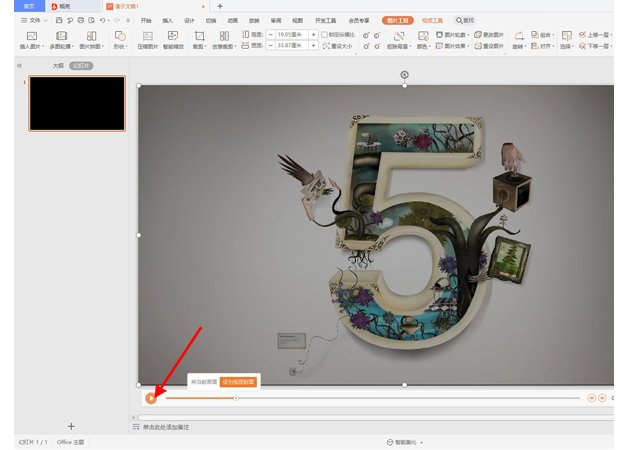Collapse the slide panel with double-arrow icon

coord(19,65)
